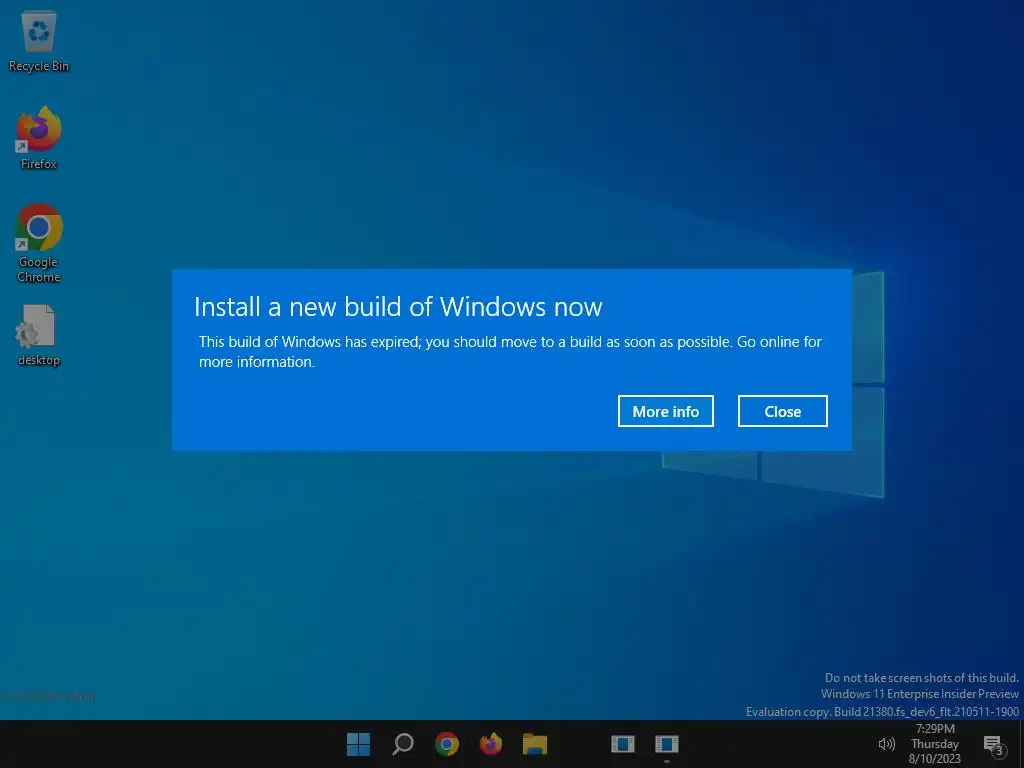
Task: Launch Firefox from the taskbar
Action: [x=490, y=744]
